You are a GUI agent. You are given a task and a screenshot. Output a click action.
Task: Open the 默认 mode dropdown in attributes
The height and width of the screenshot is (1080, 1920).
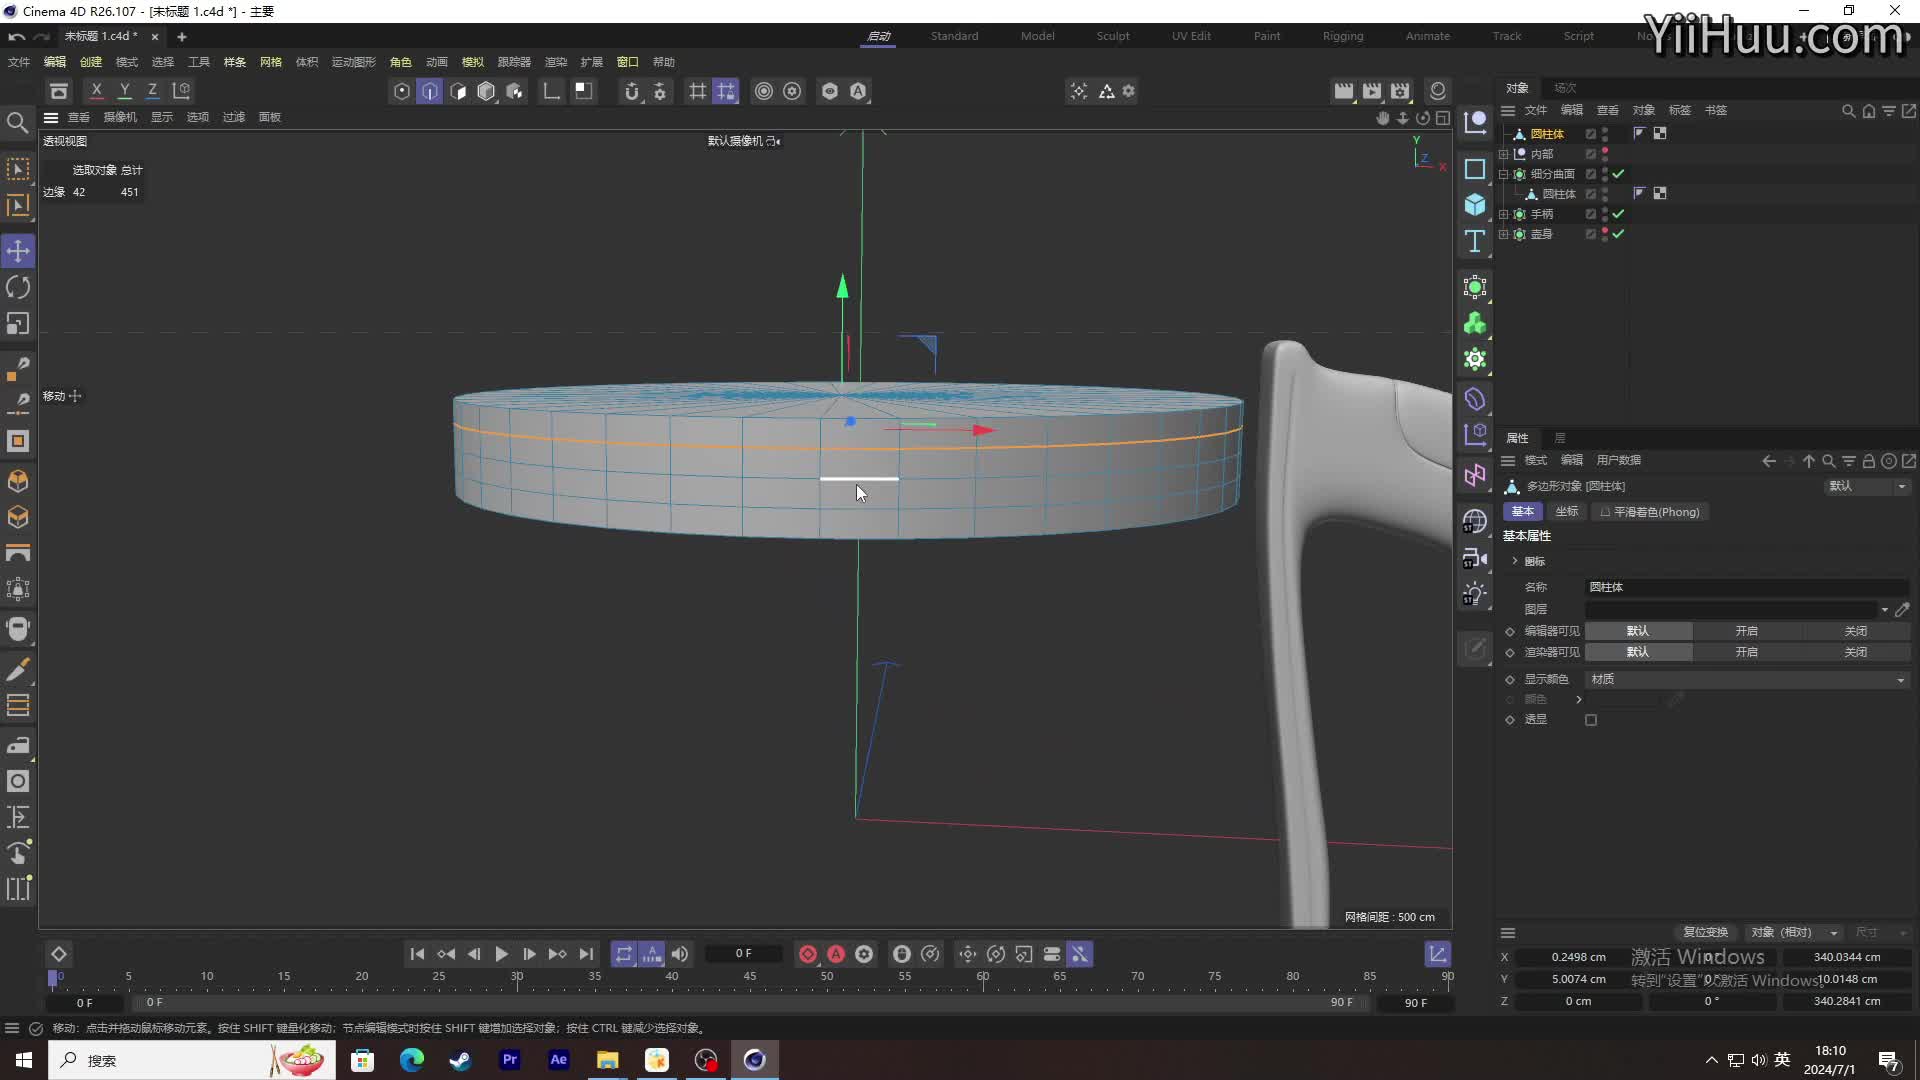[x=1868, y=486]
